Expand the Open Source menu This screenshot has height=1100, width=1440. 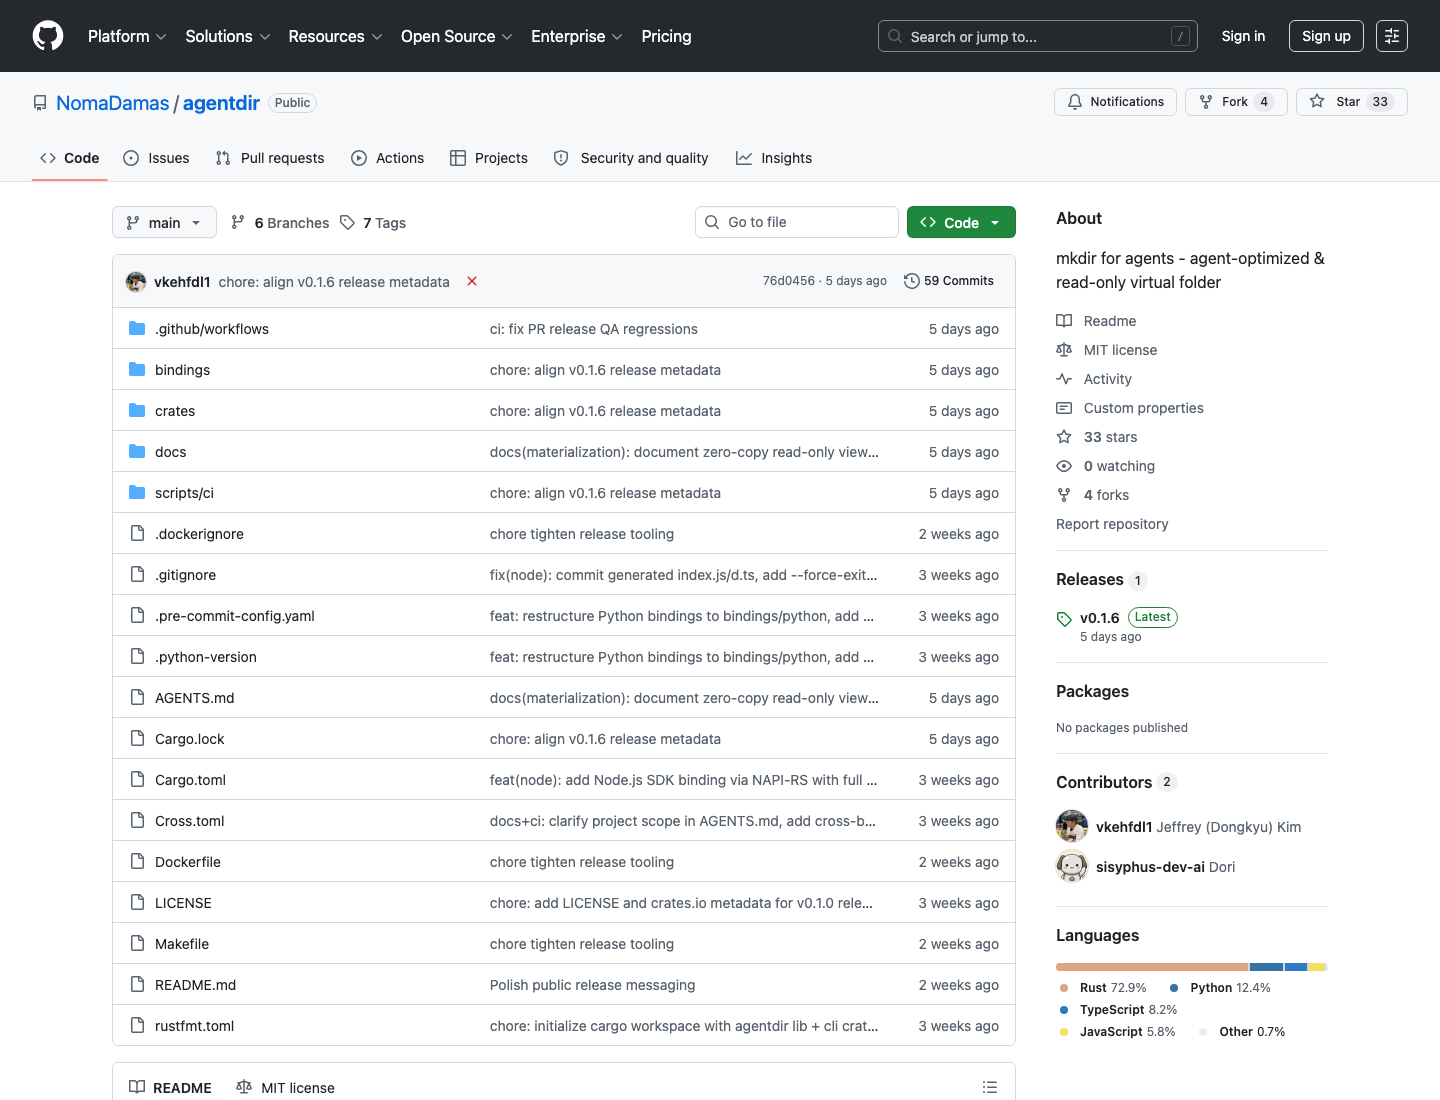point(457,36)
